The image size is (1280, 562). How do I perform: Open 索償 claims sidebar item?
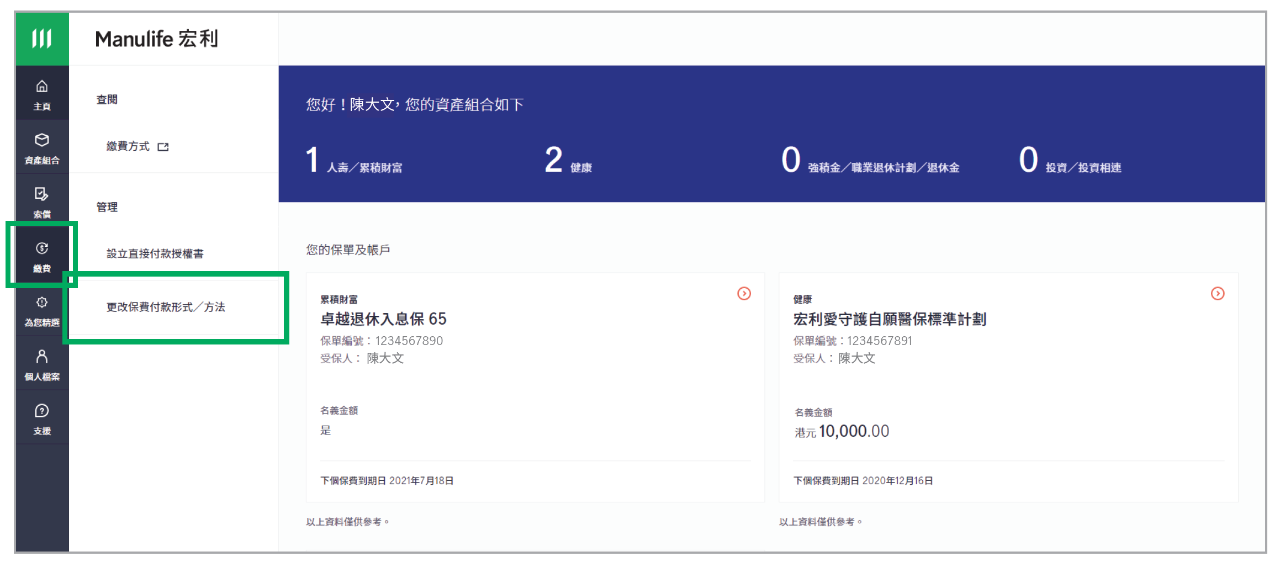(x=42, y=201)
